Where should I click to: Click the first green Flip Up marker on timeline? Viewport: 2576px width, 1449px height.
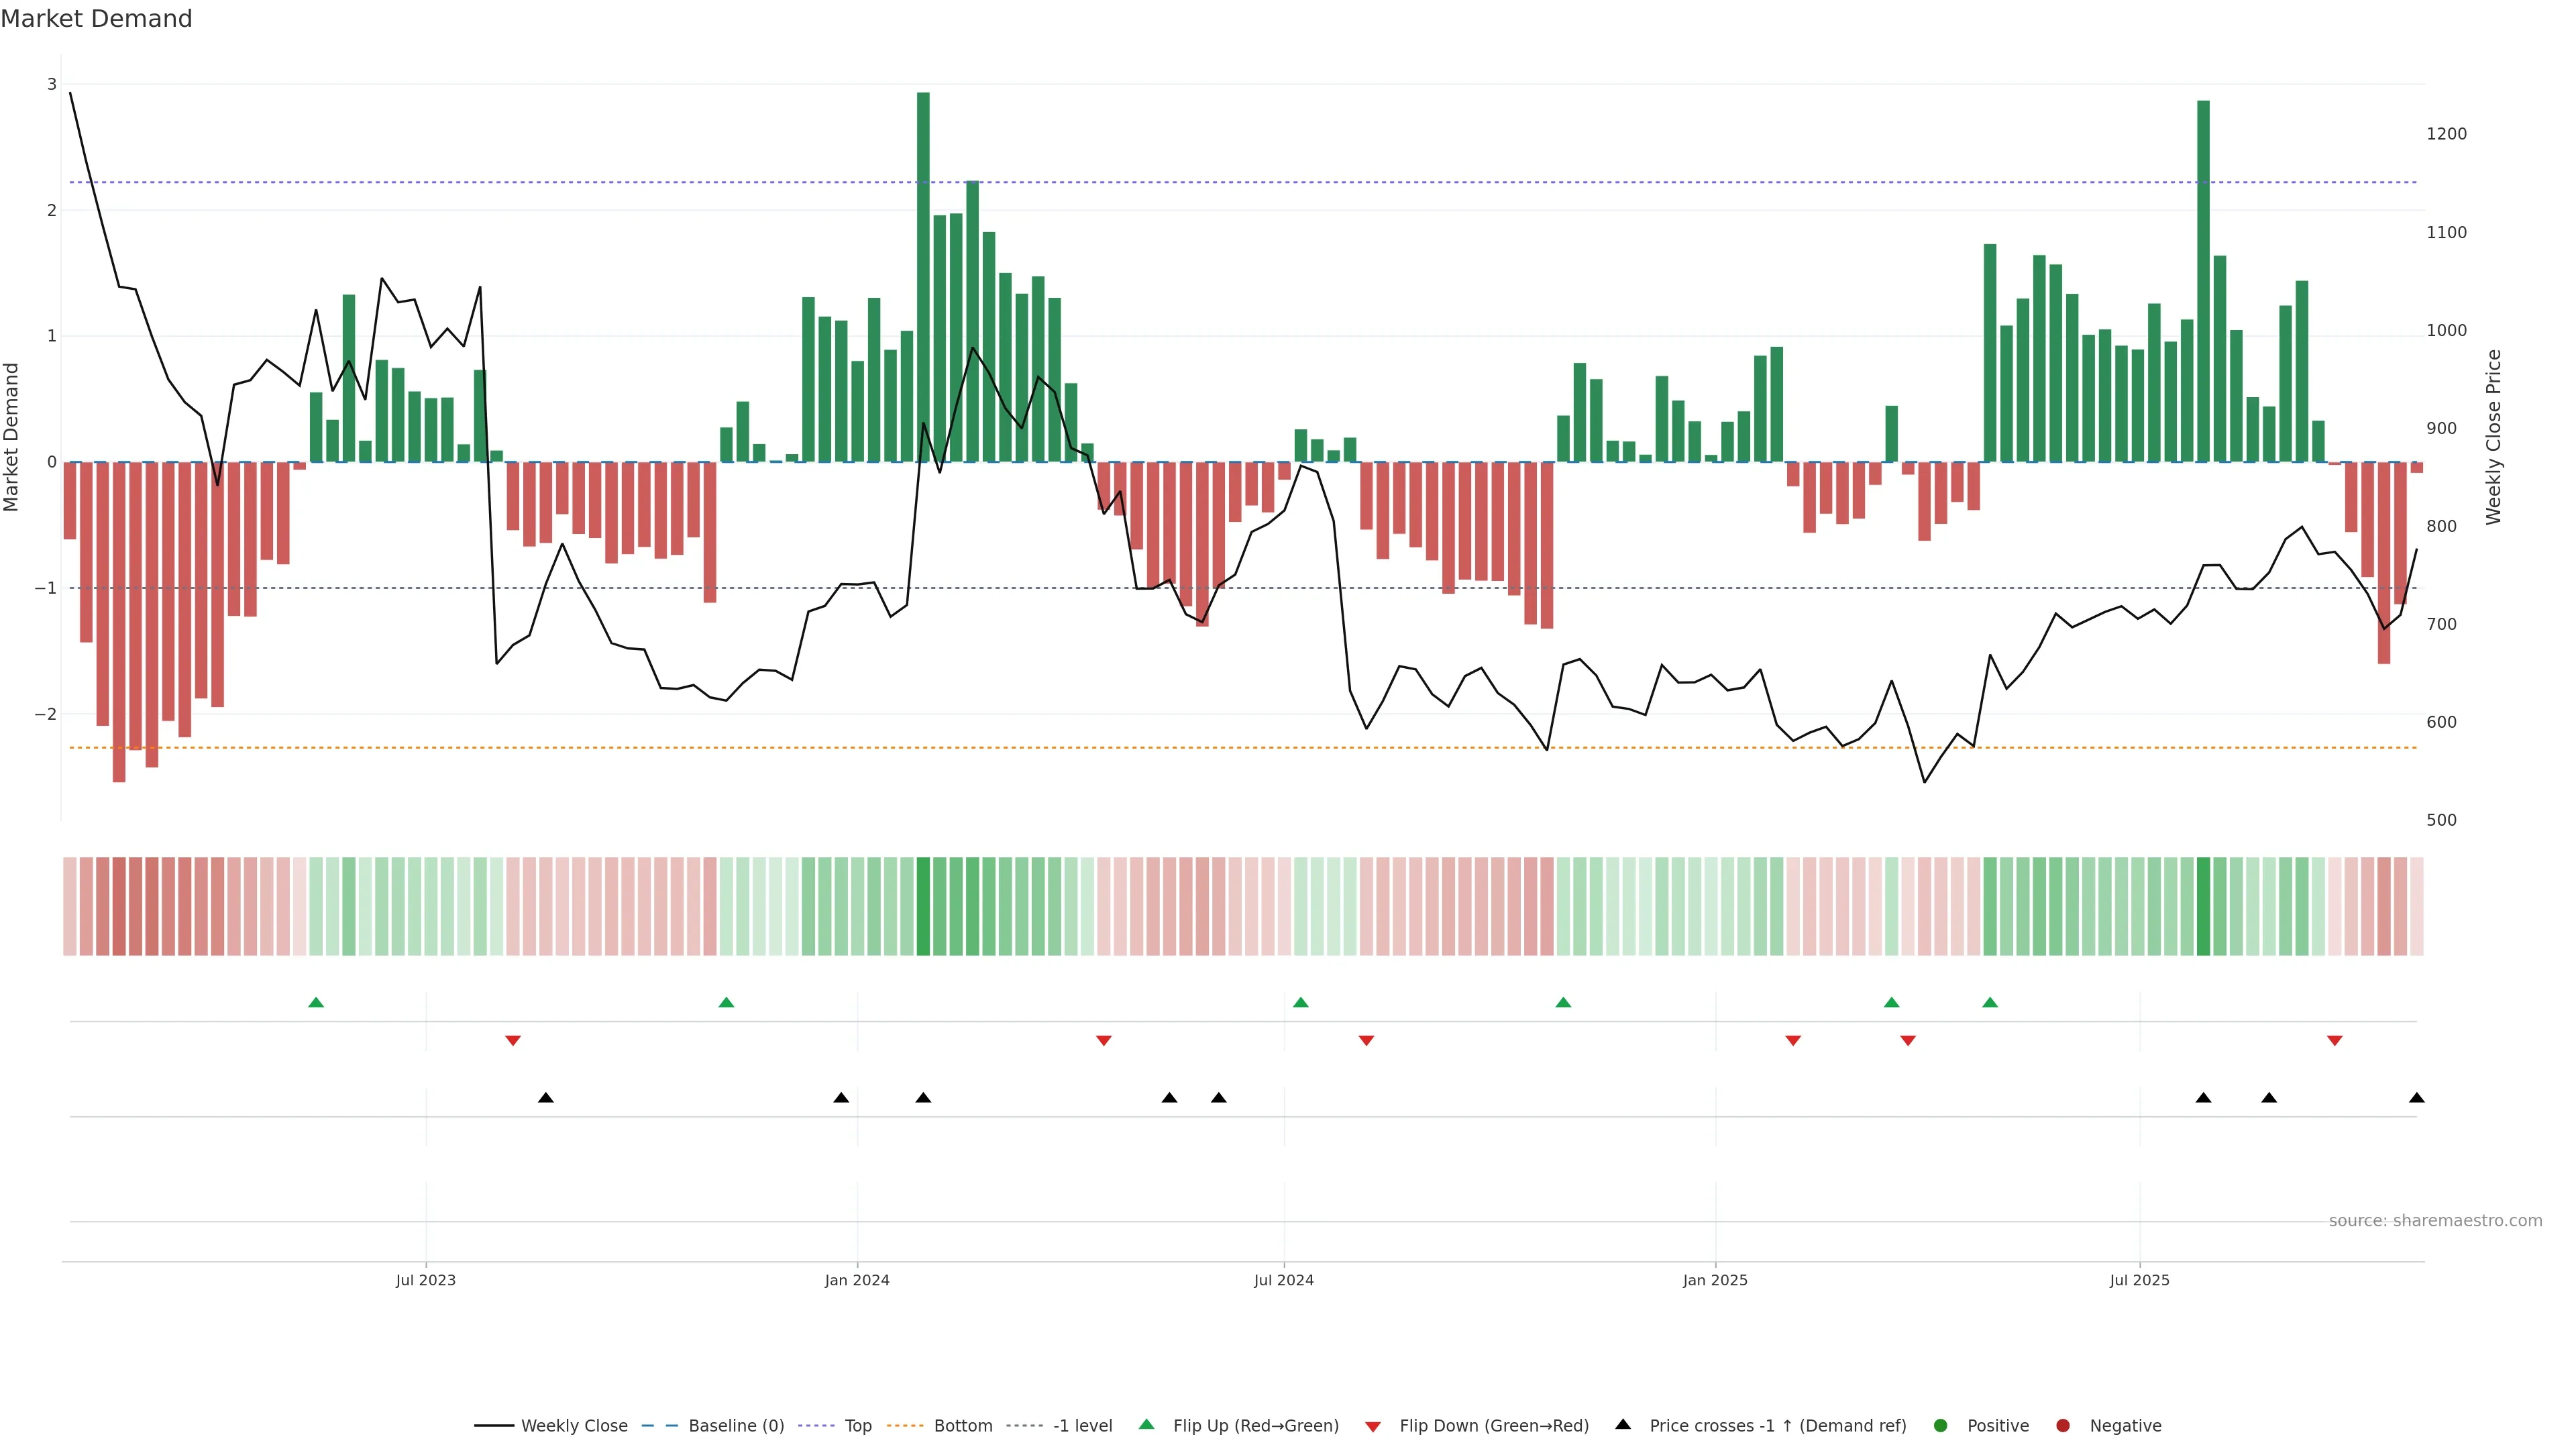tap(316, 1002)
